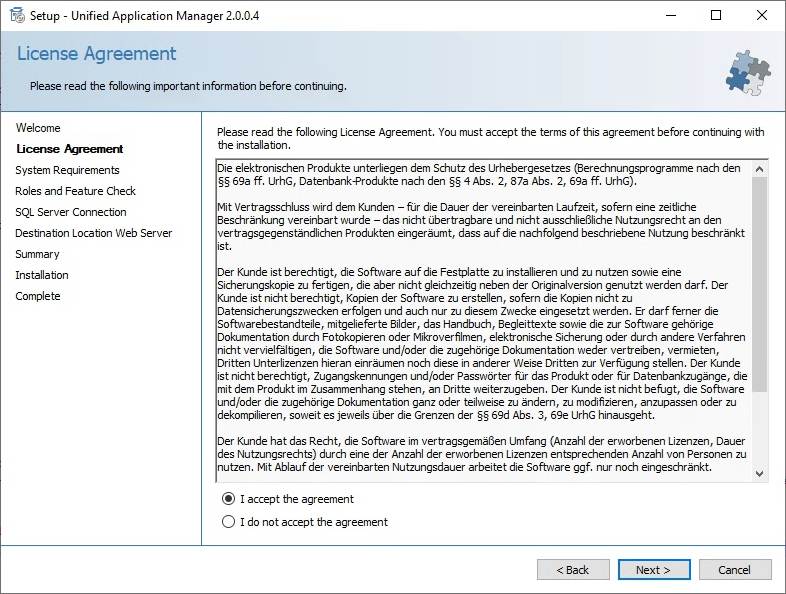Click Roles and Feature Check step

click(x=75, y=191)
